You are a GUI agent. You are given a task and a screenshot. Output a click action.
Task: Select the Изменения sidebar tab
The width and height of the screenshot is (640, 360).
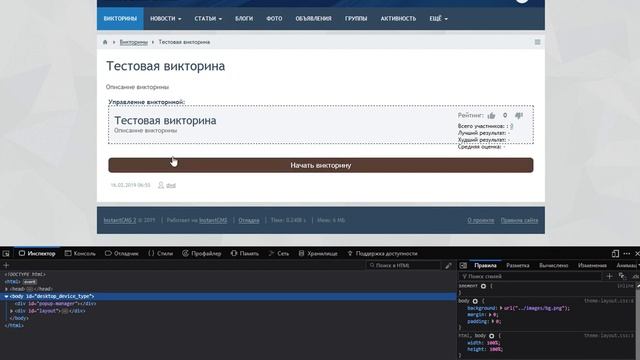point(592,265)
